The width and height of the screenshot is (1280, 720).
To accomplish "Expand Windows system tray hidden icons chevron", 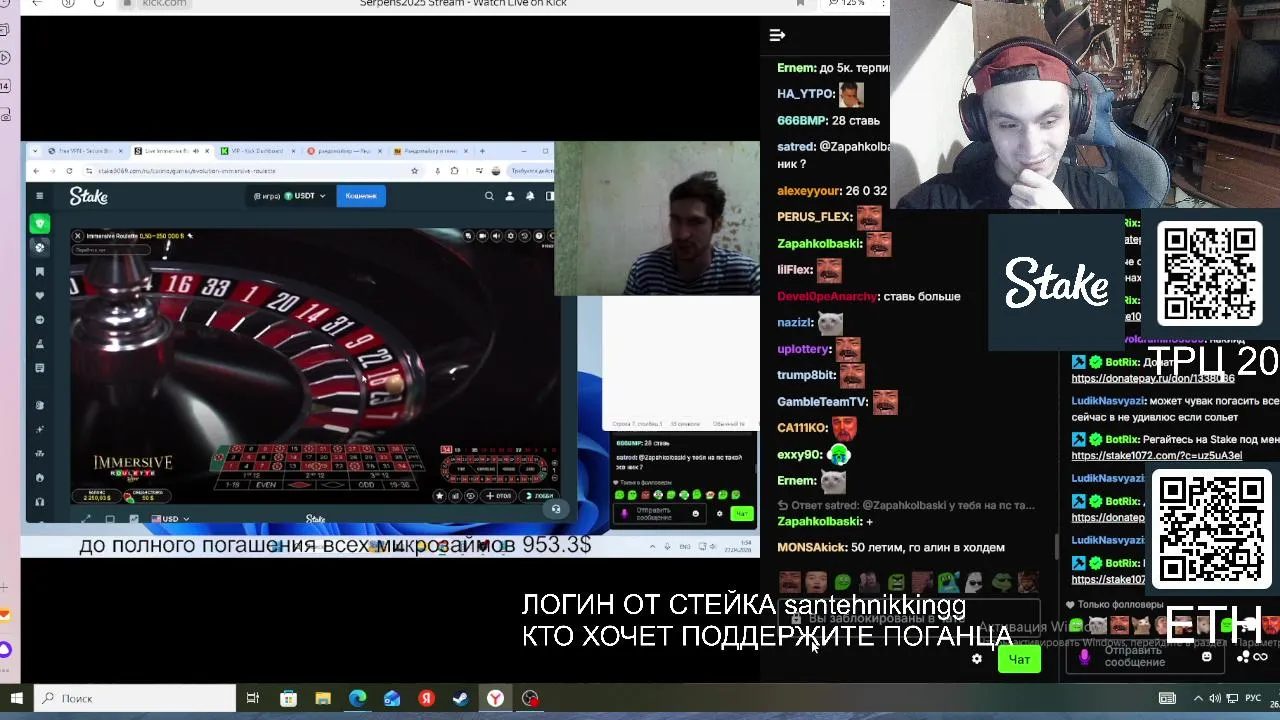I will [x=1198, y=698].
